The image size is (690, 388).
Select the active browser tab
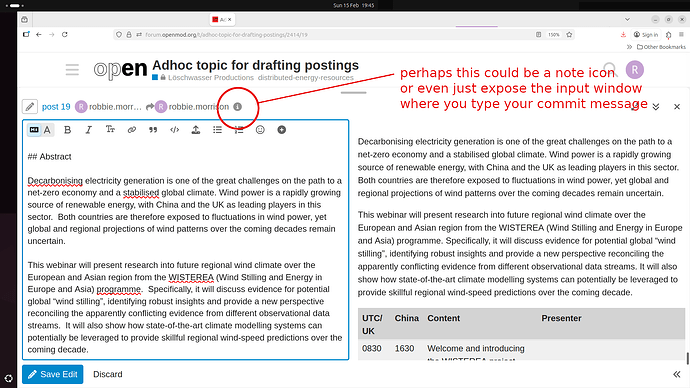pyautogui.click(x=223, y=19)
